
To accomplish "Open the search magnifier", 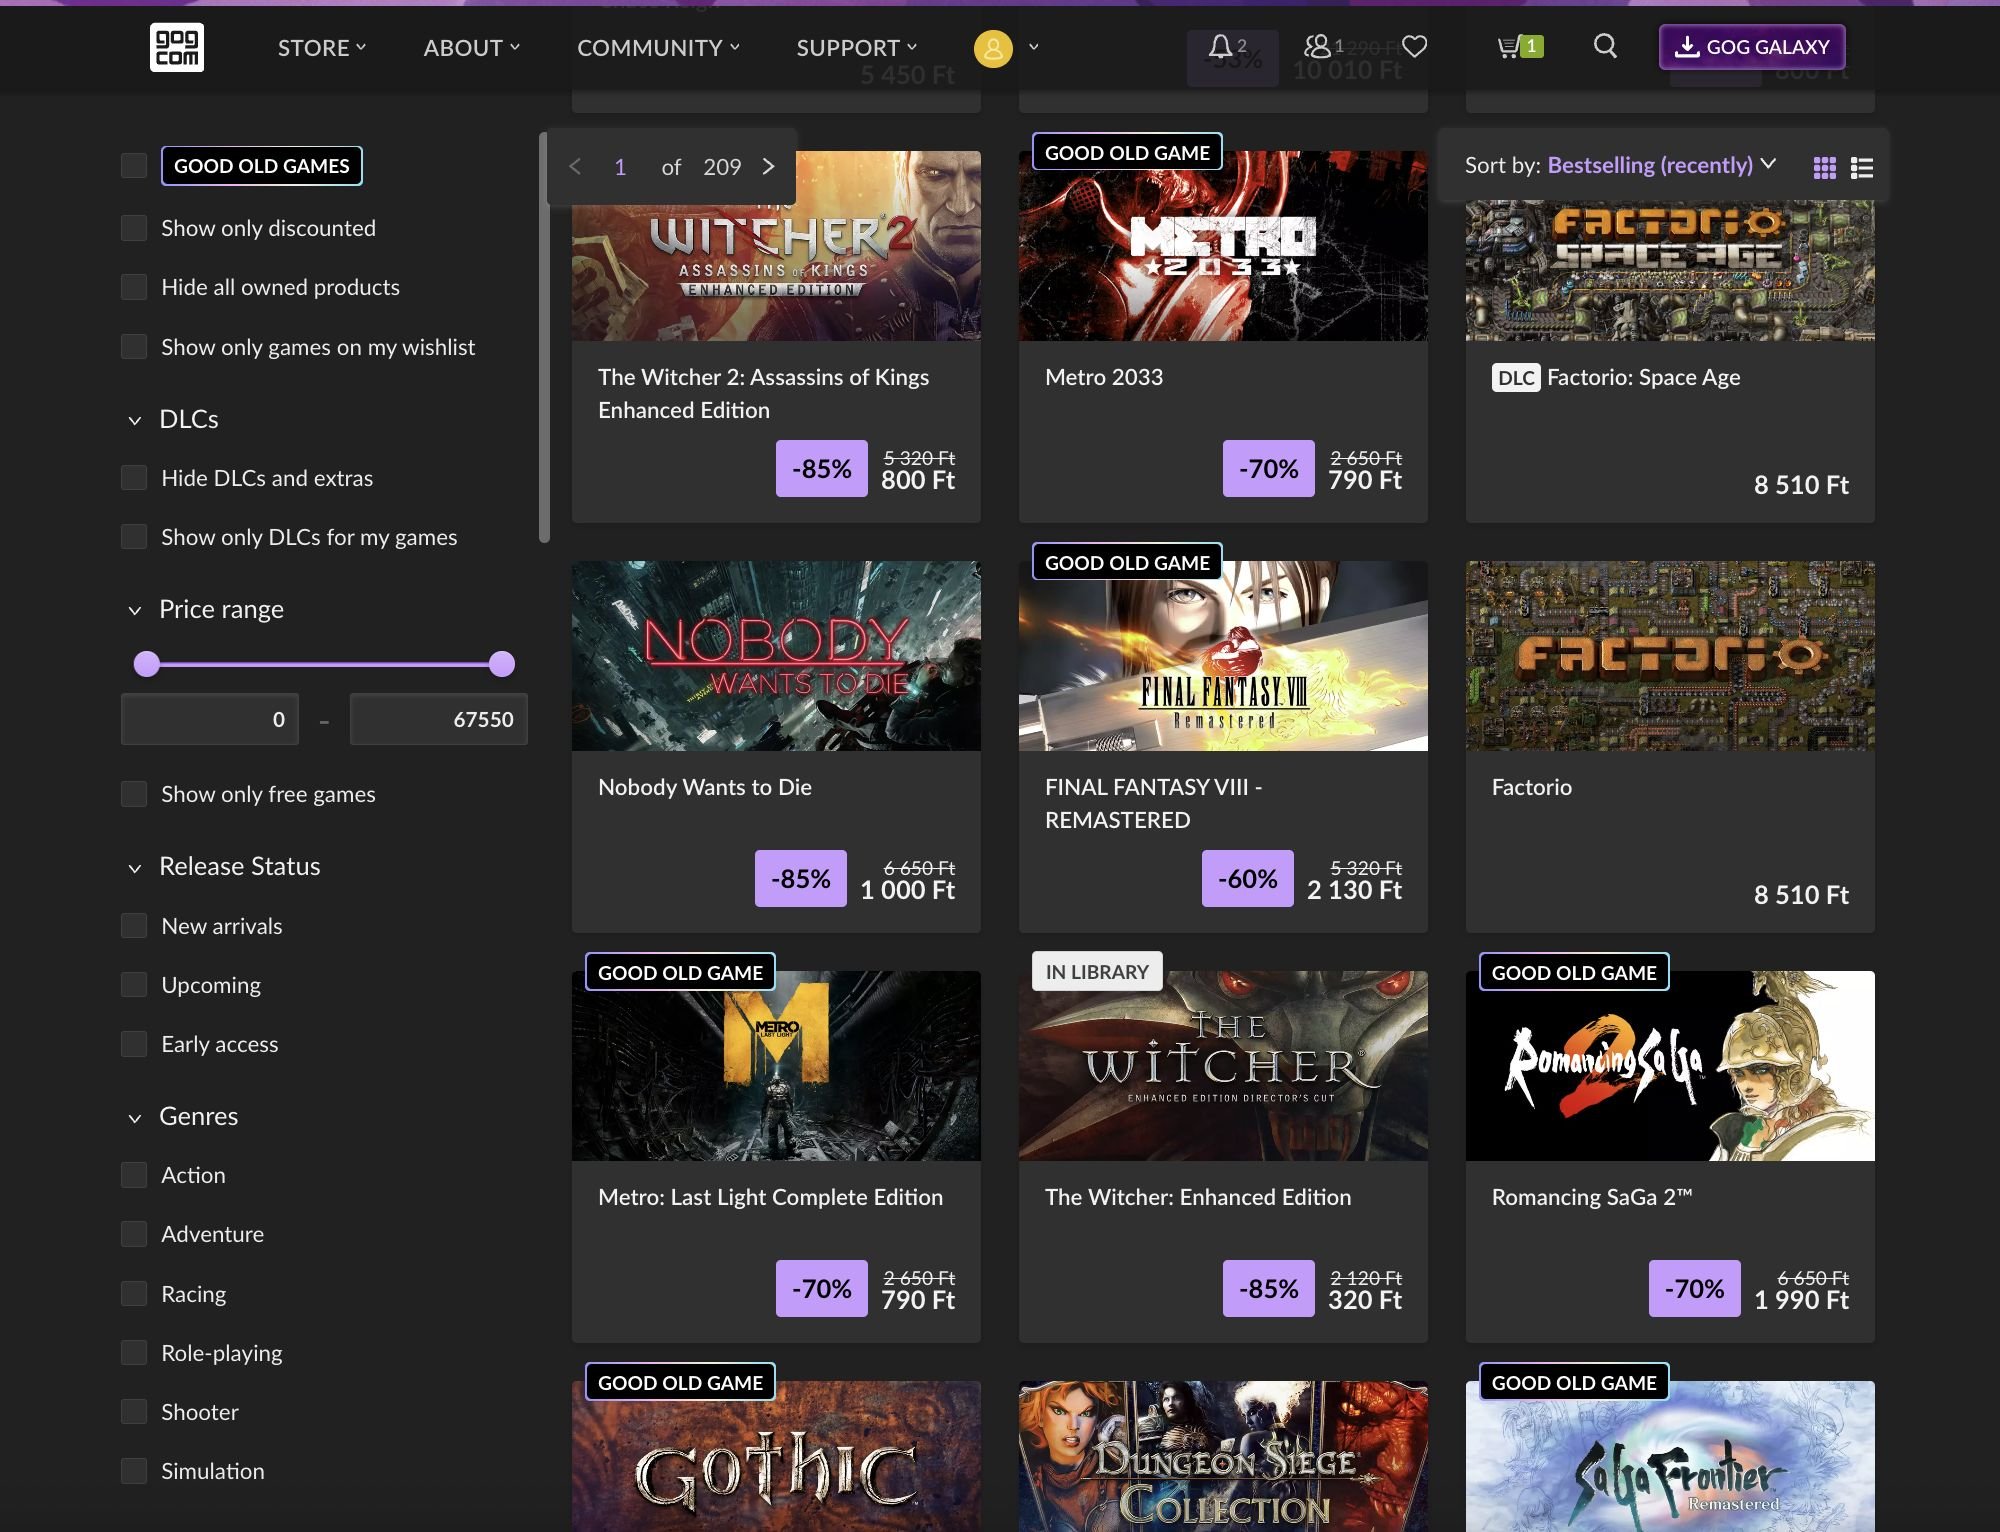I will pos(1605,46).
